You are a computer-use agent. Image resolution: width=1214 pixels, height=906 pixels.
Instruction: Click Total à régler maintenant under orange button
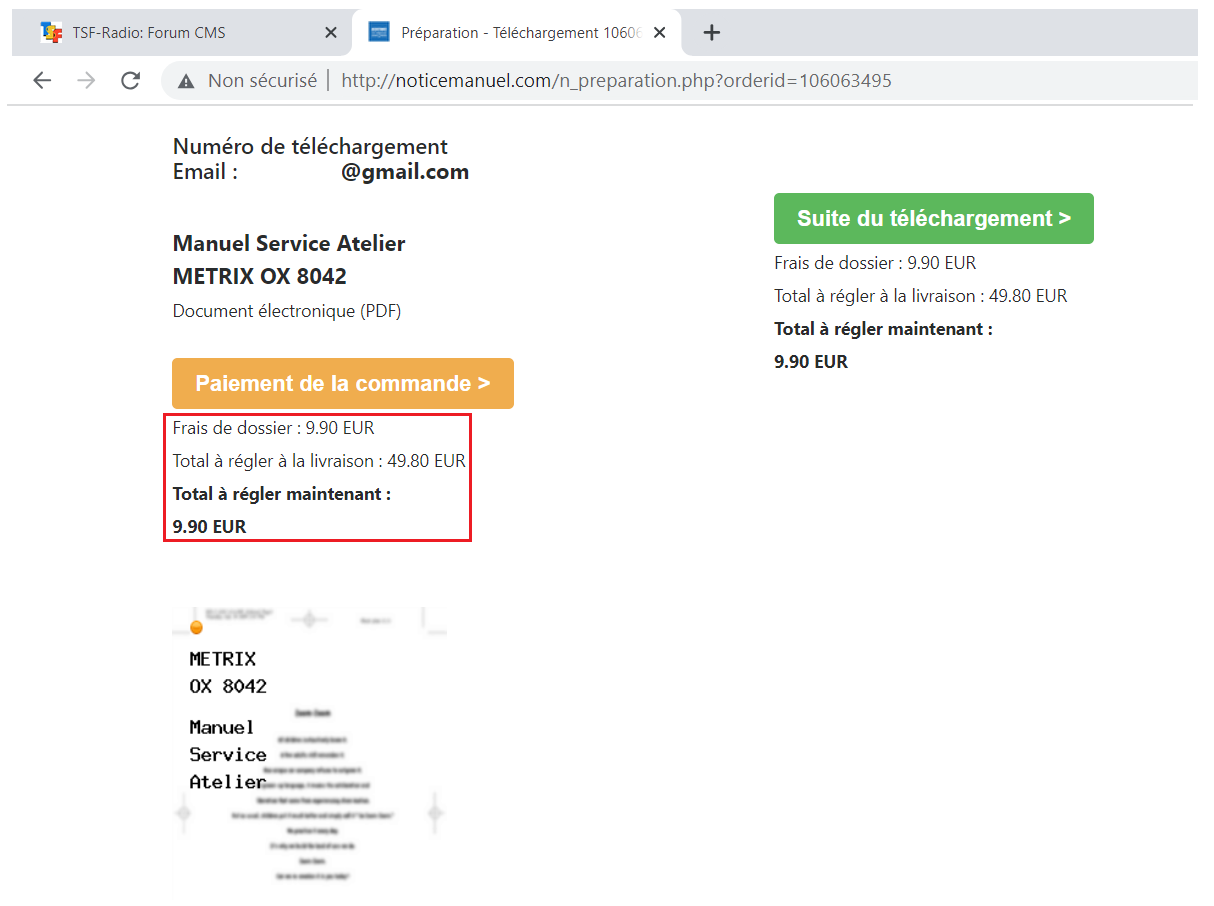tap(282, 494)
